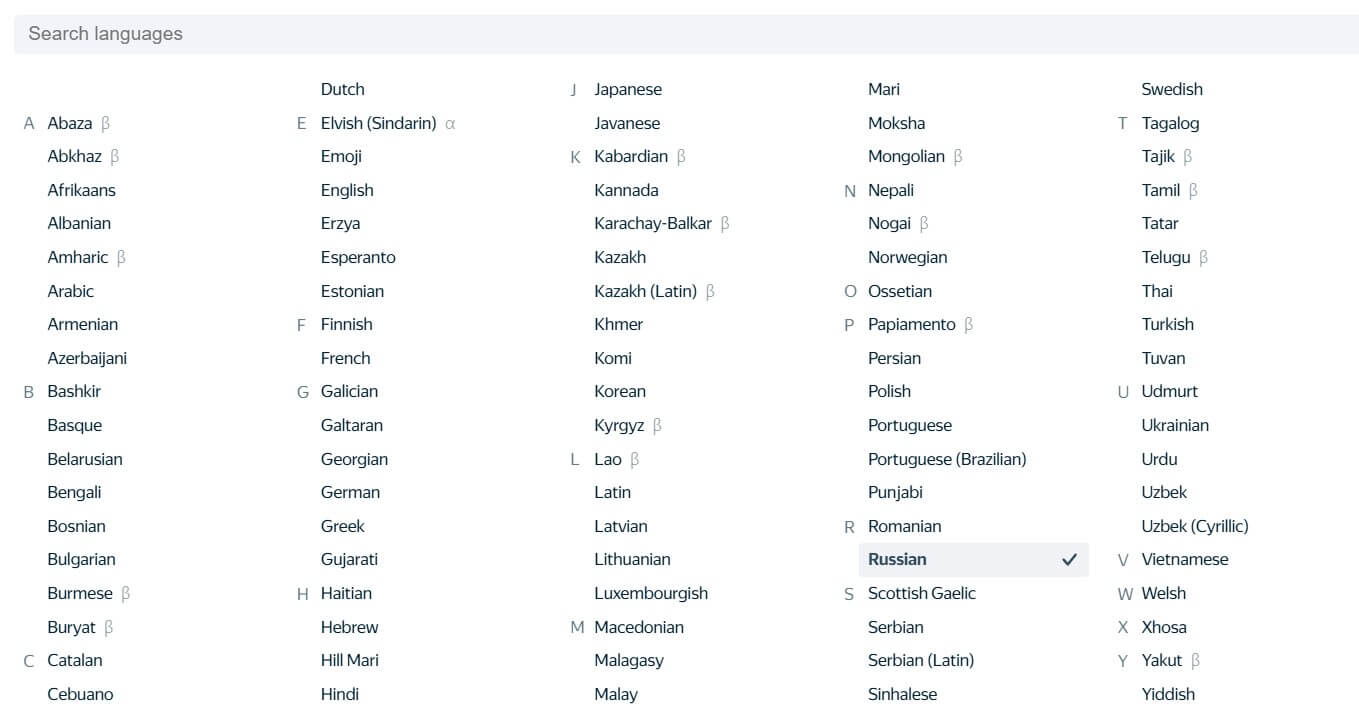The width and height of the screenshot is (1359, 715).
Task: Select Serbian (Latin) language
Action: (920, 660)
